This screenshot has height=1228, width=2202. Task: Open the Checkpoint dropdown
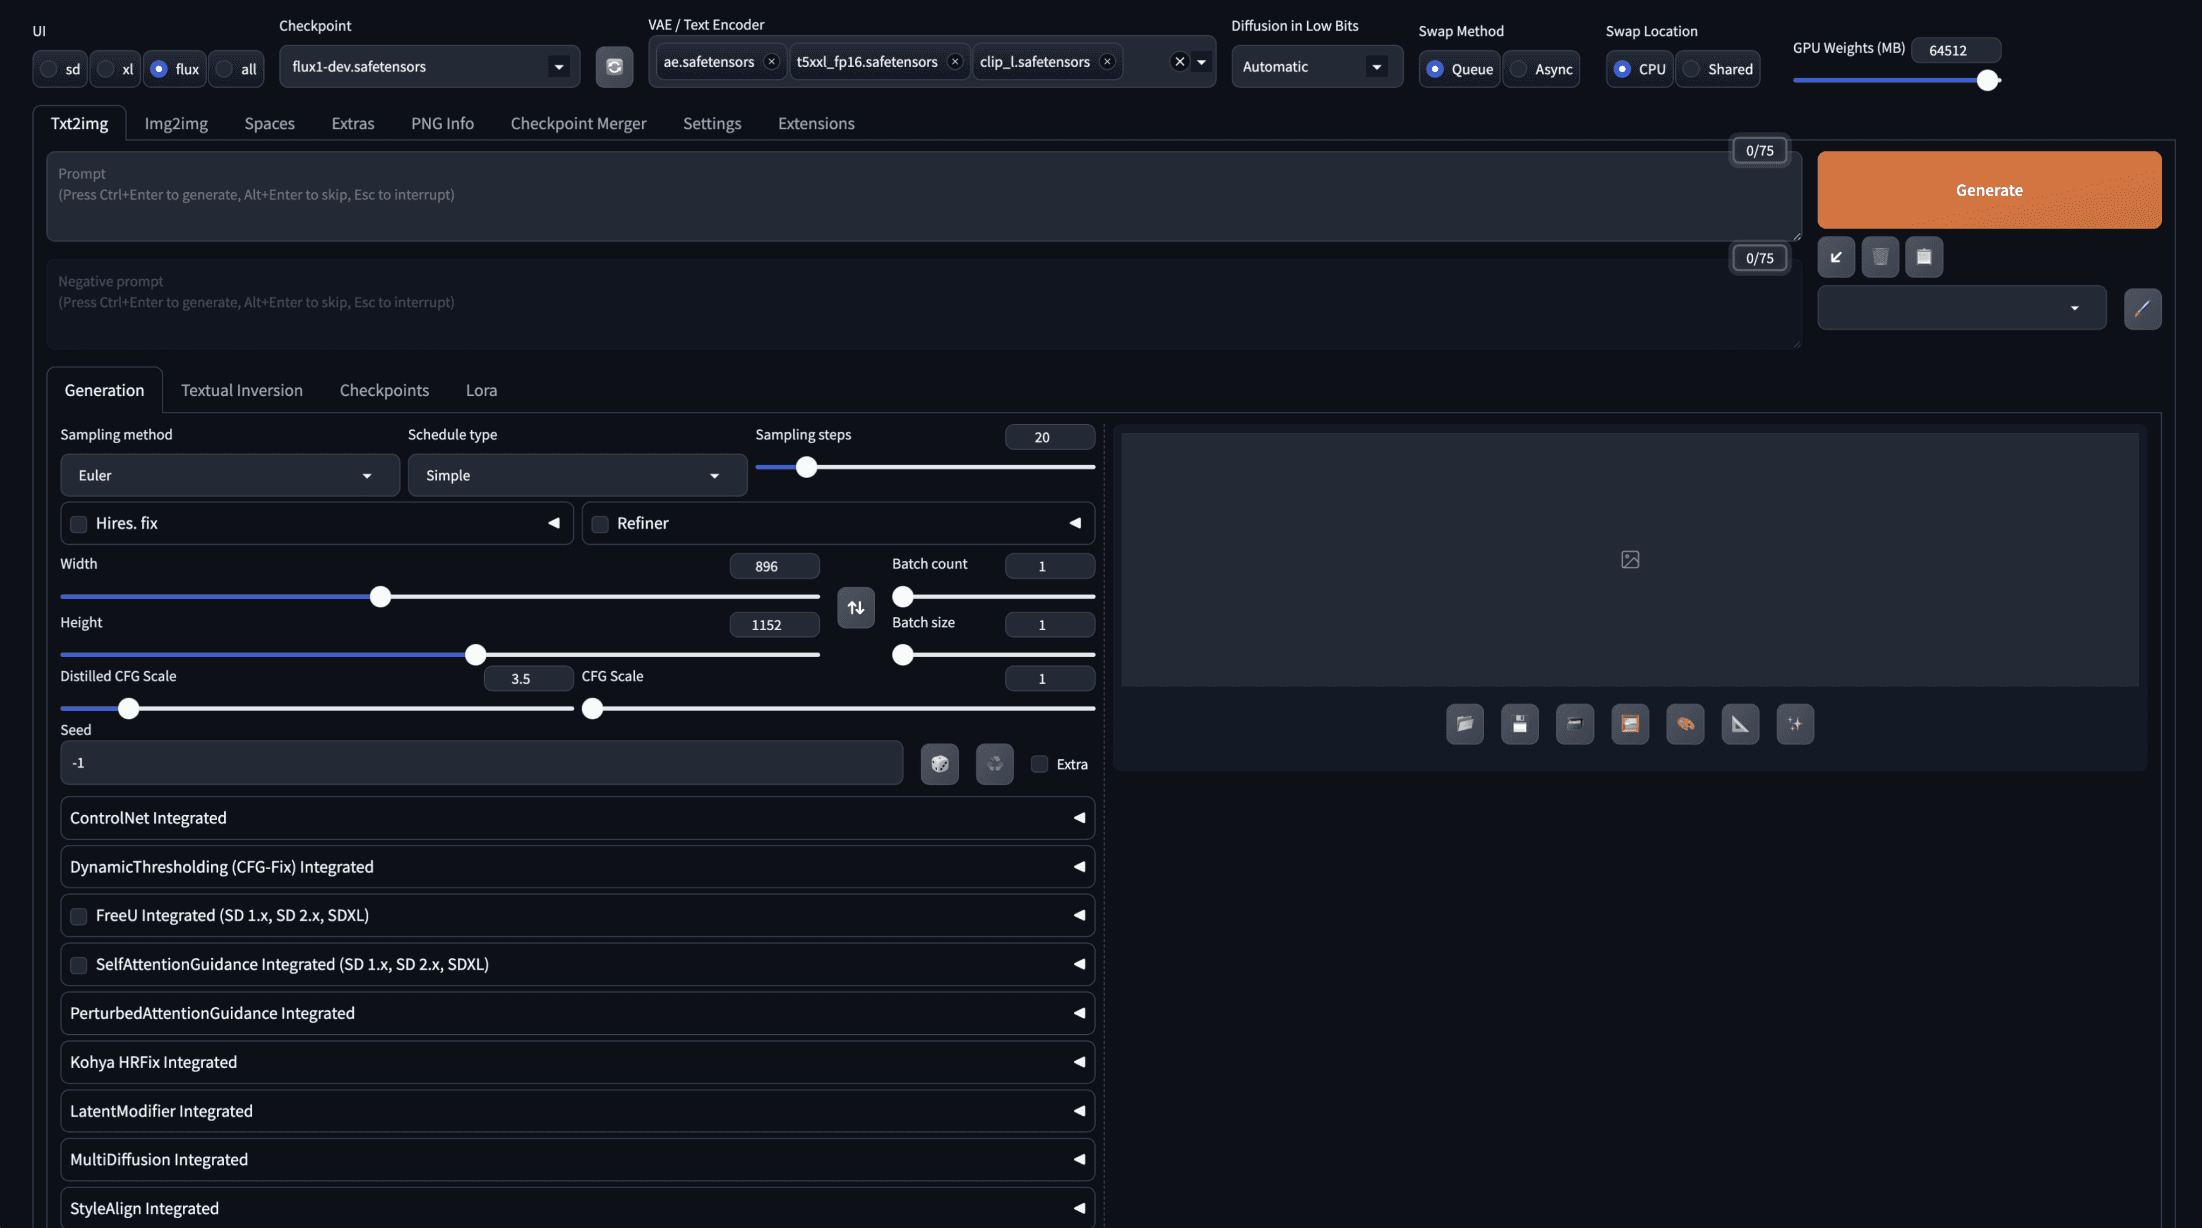429,67
